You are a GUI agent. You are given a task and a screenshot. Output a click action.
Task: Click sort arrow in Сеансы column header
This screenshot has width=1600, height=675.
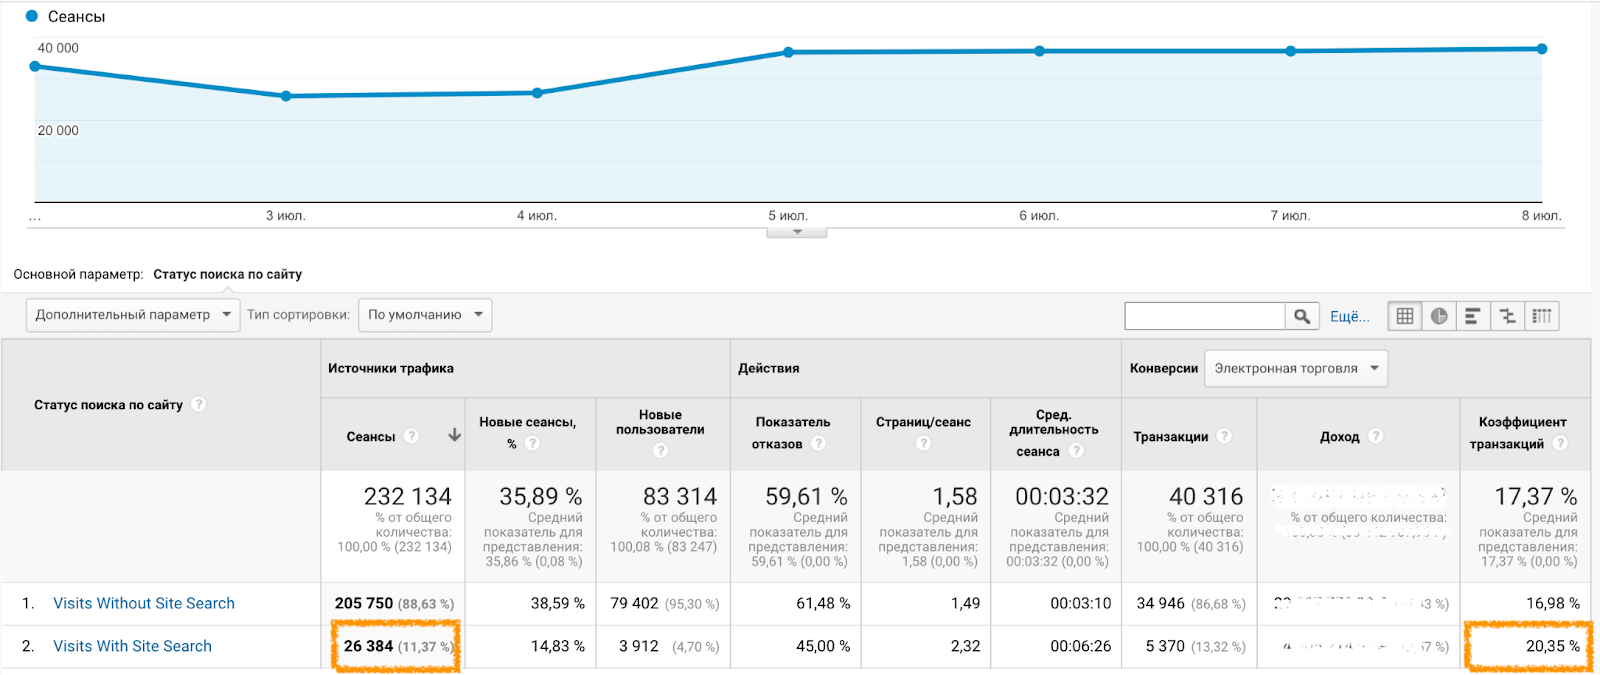(454, 435)
